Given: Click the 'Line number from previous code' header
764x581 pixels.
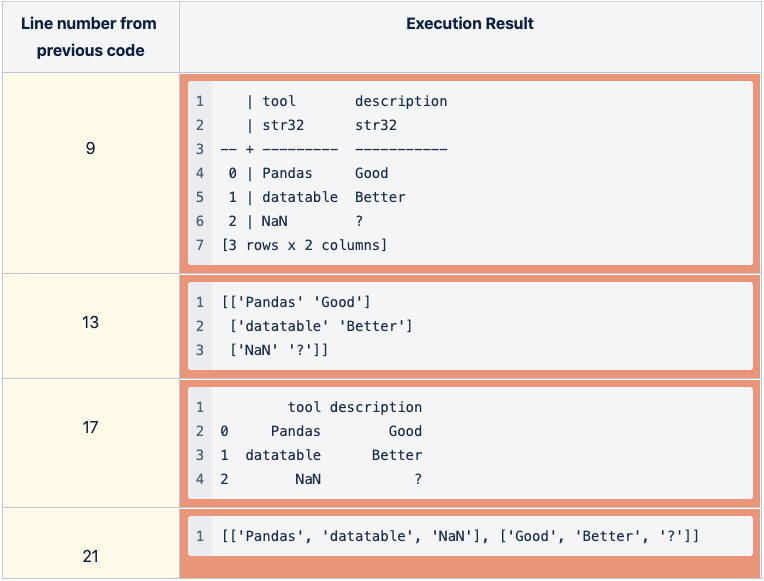Looking at the screenshot, I should tap(90, 37).
